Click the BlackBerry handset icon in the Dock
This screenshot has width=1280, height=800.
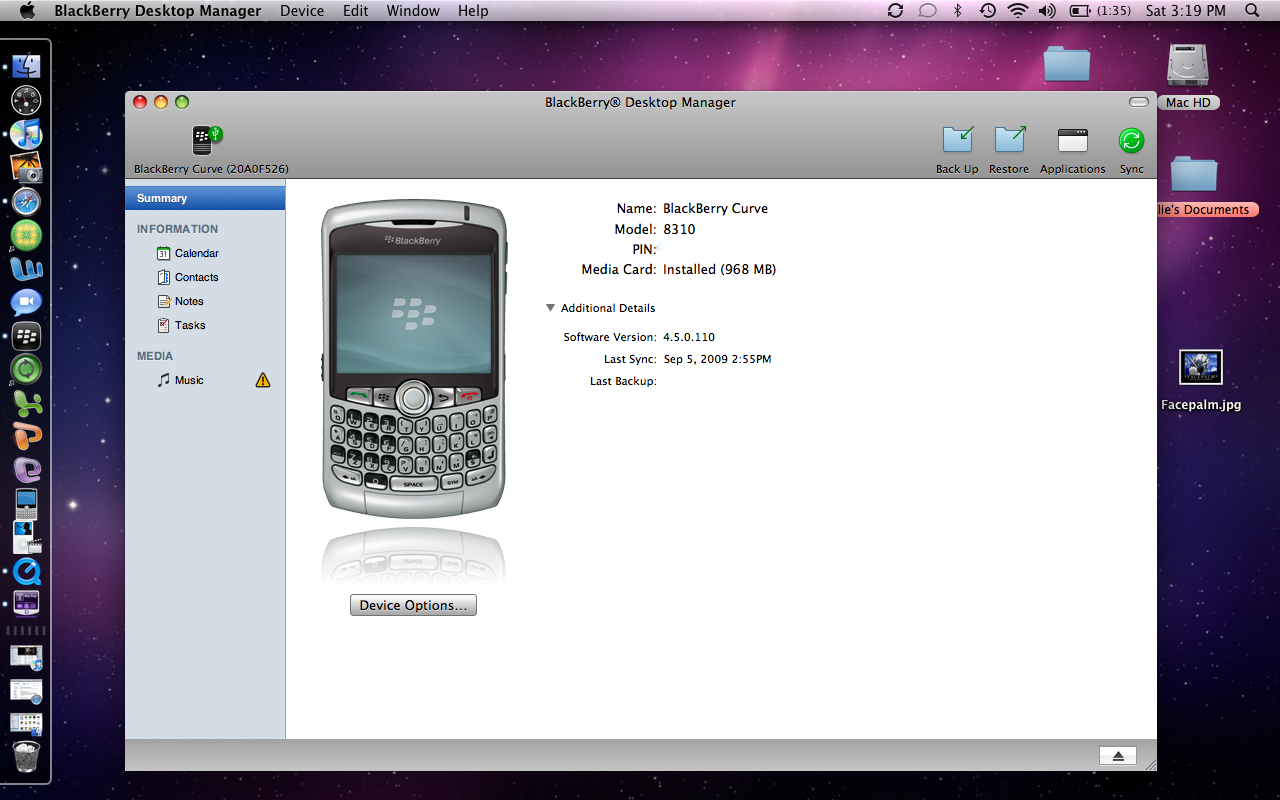tap(26, 503)
